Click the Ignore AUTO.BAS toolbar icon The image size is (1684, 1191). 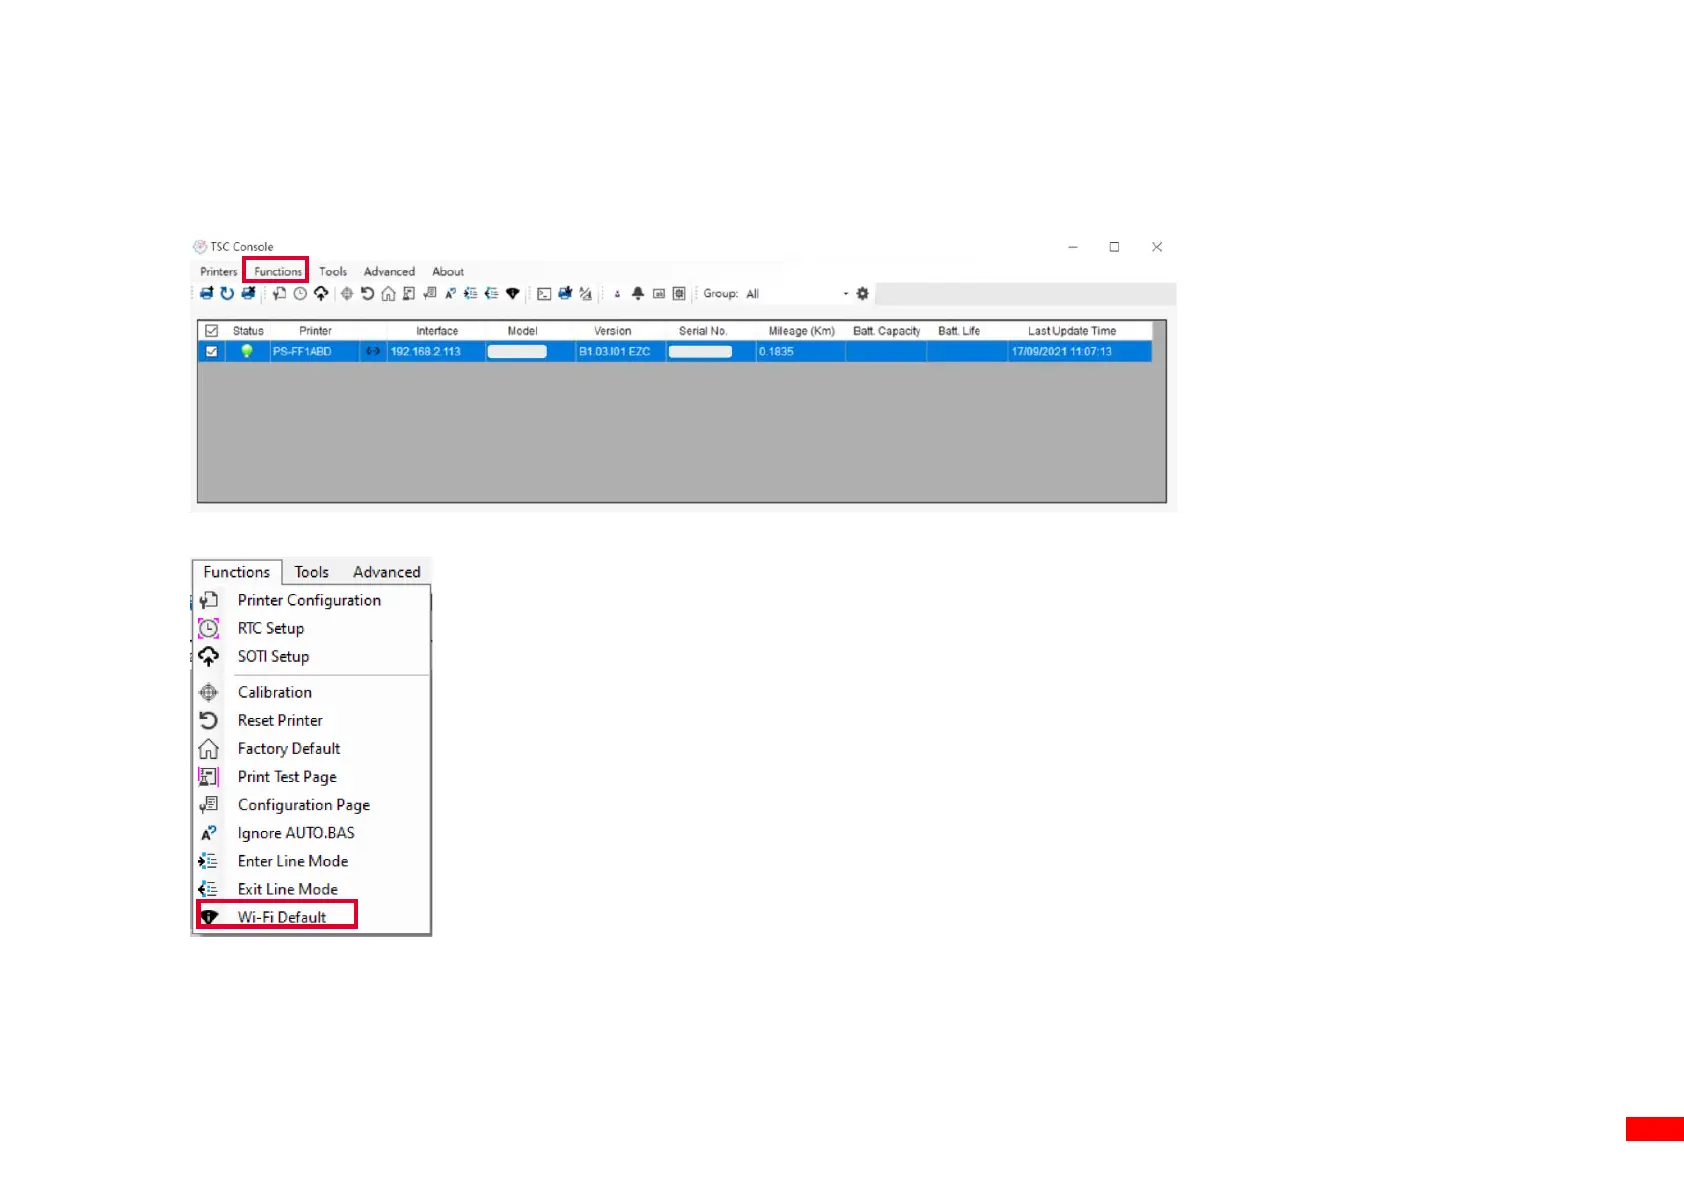pyautogui.click(x=451, y=293)
